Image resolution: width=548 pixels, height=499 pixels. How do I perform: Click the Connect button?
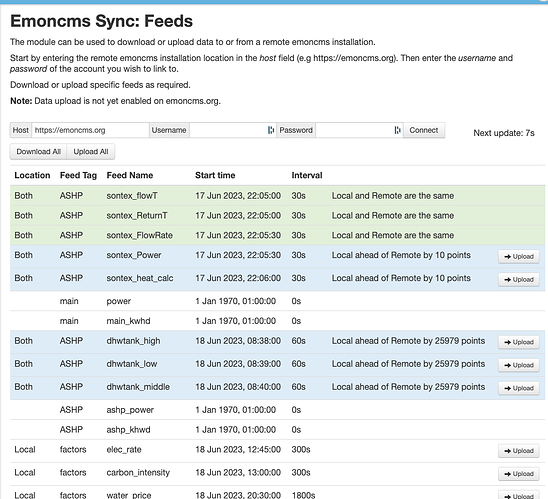[x=424, y=130]
